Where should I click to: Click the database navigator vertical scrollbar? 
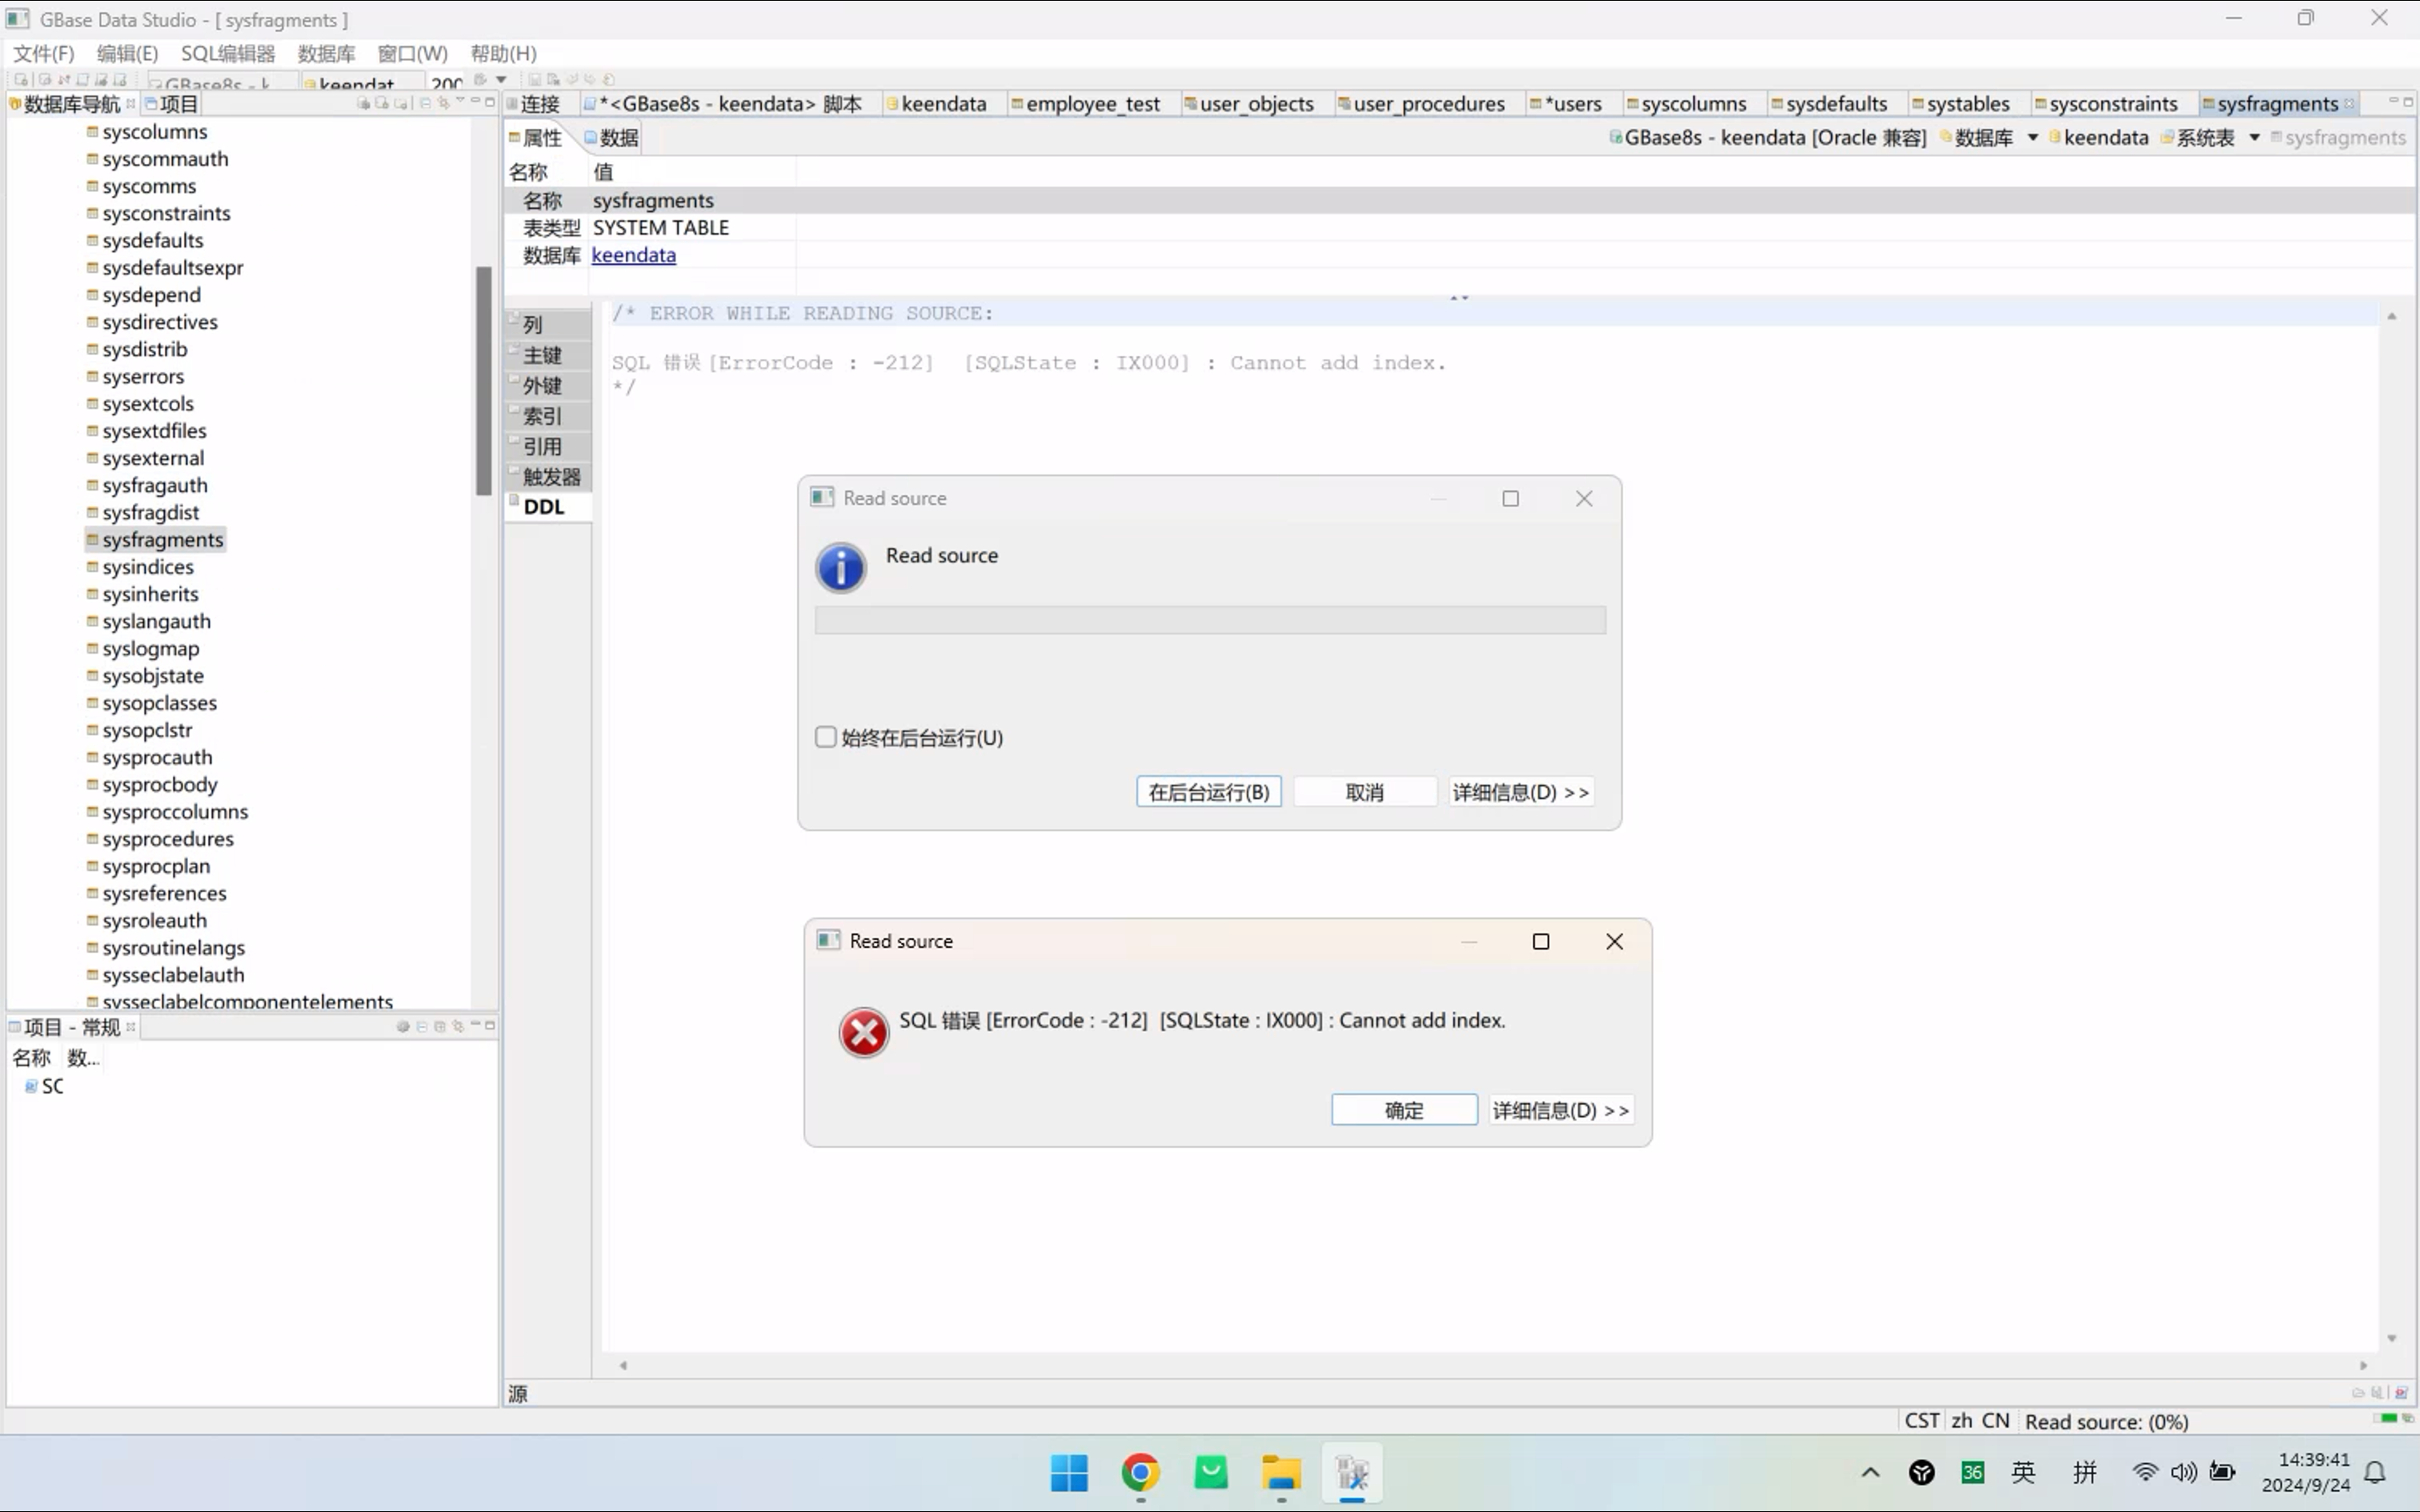pos(484,381)
